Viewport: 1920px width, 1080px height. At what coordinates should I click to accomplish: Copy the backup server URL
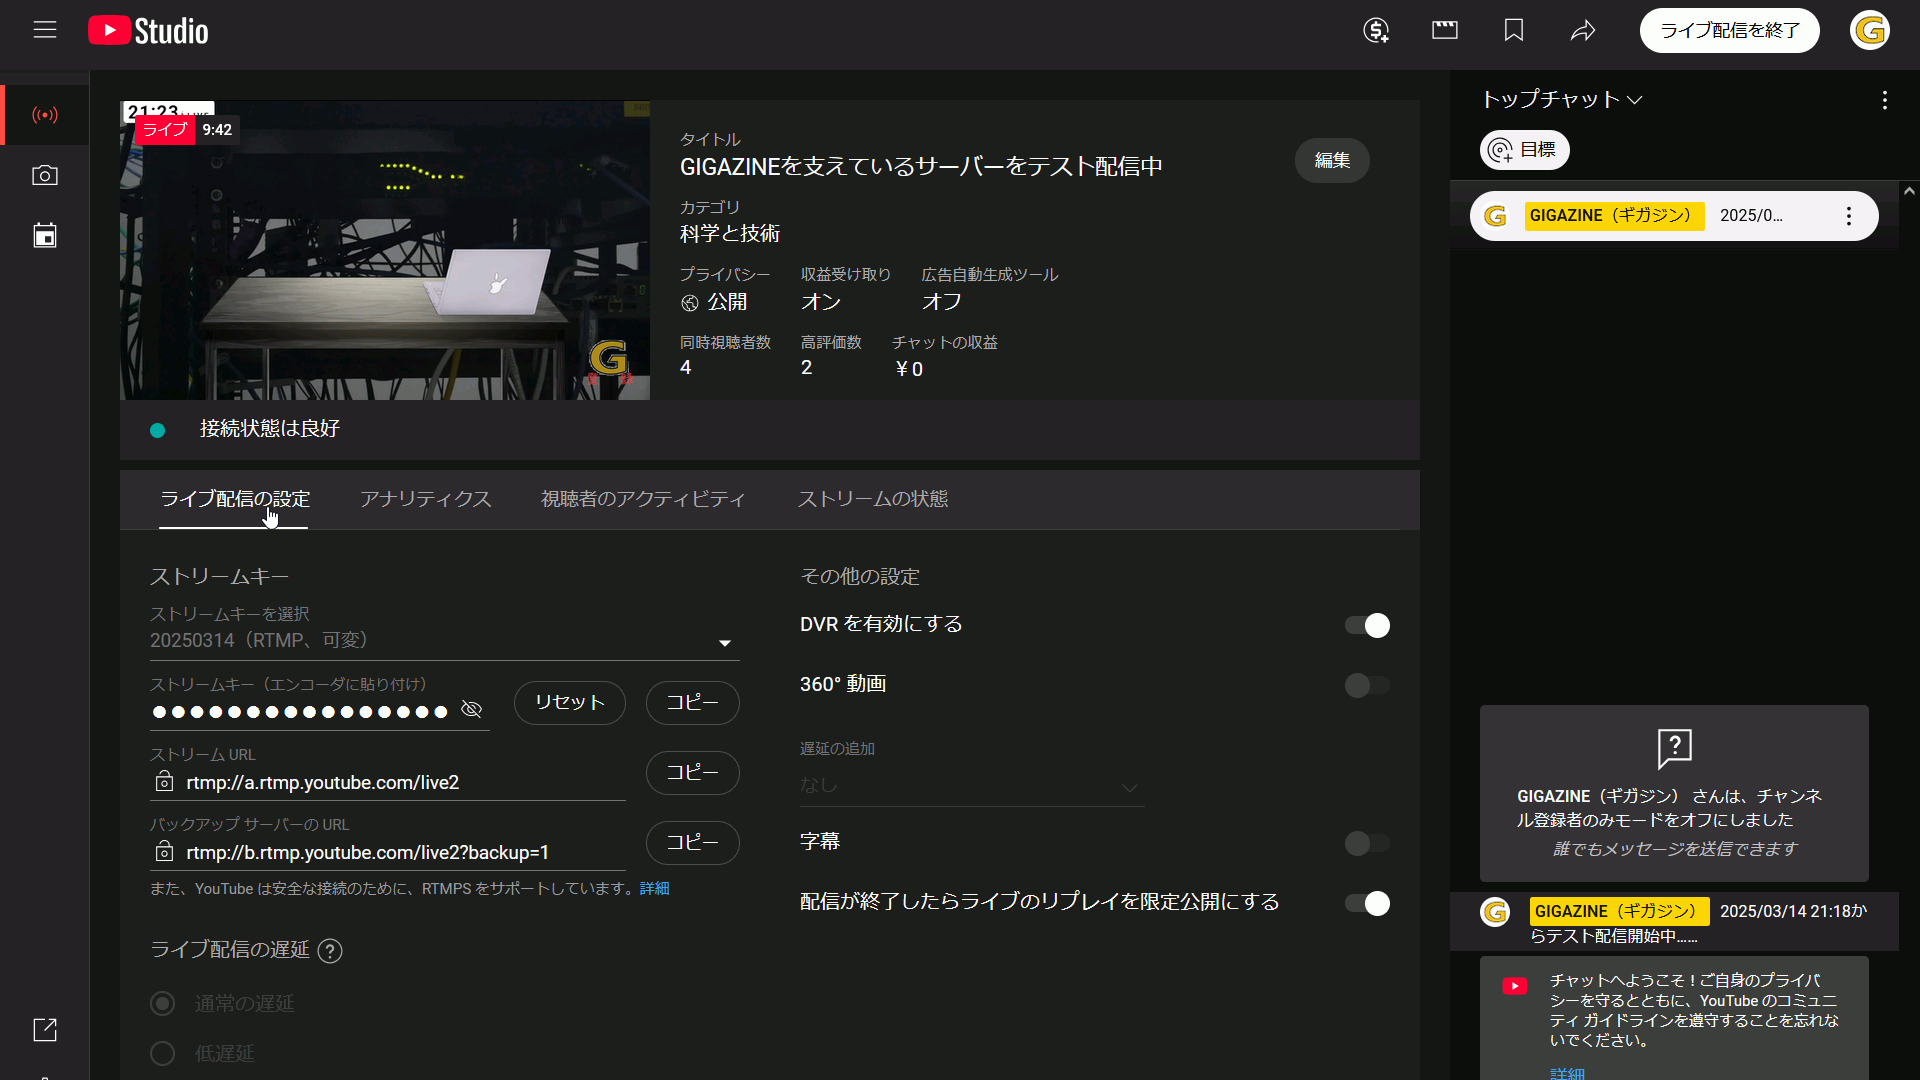point(693,843)
